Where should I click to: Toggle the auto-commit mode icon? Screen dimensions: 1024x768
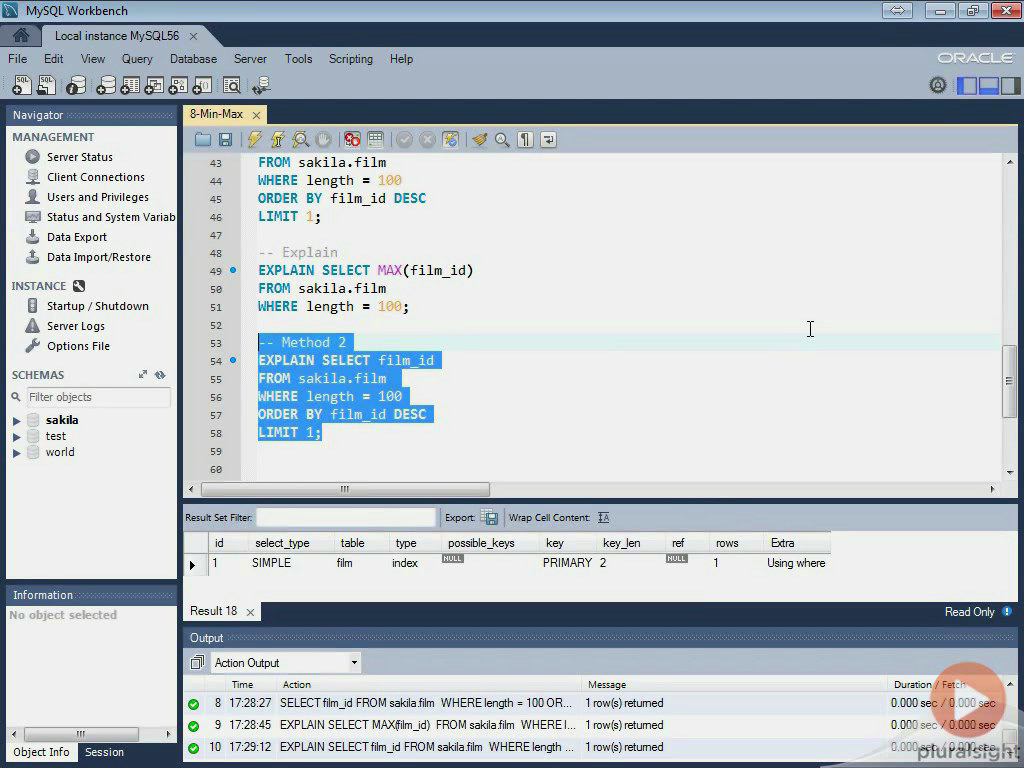point(450,139)
